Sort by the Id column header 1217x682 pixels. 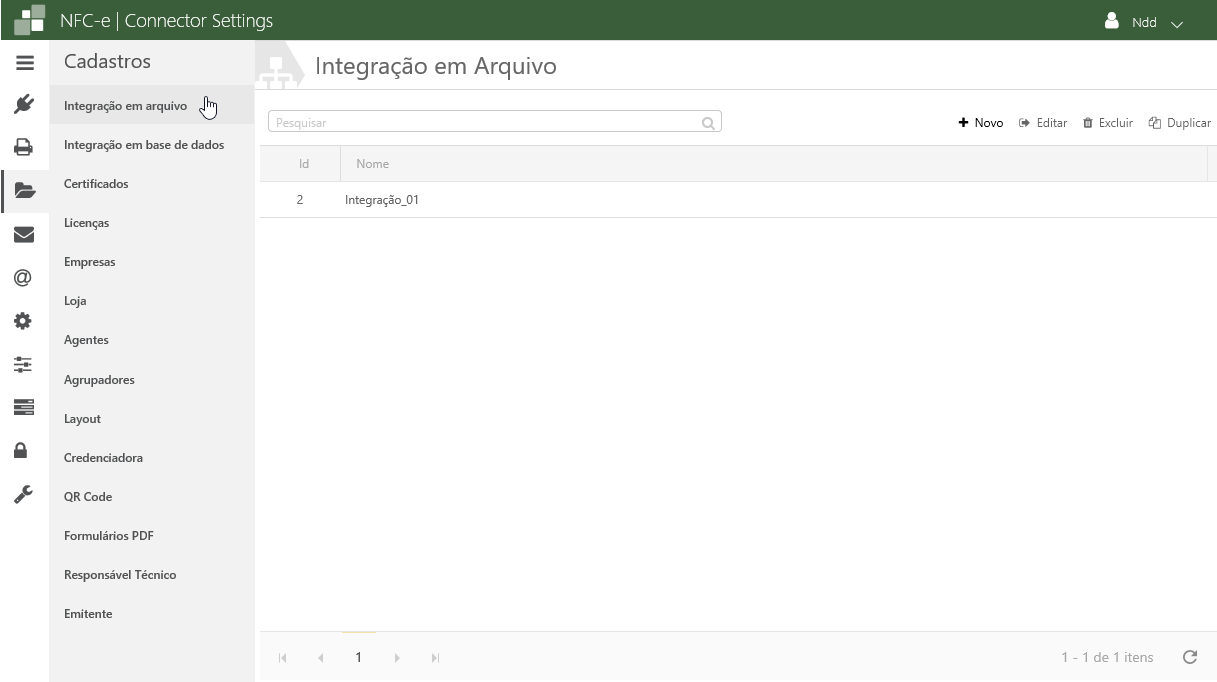[304, 164]
